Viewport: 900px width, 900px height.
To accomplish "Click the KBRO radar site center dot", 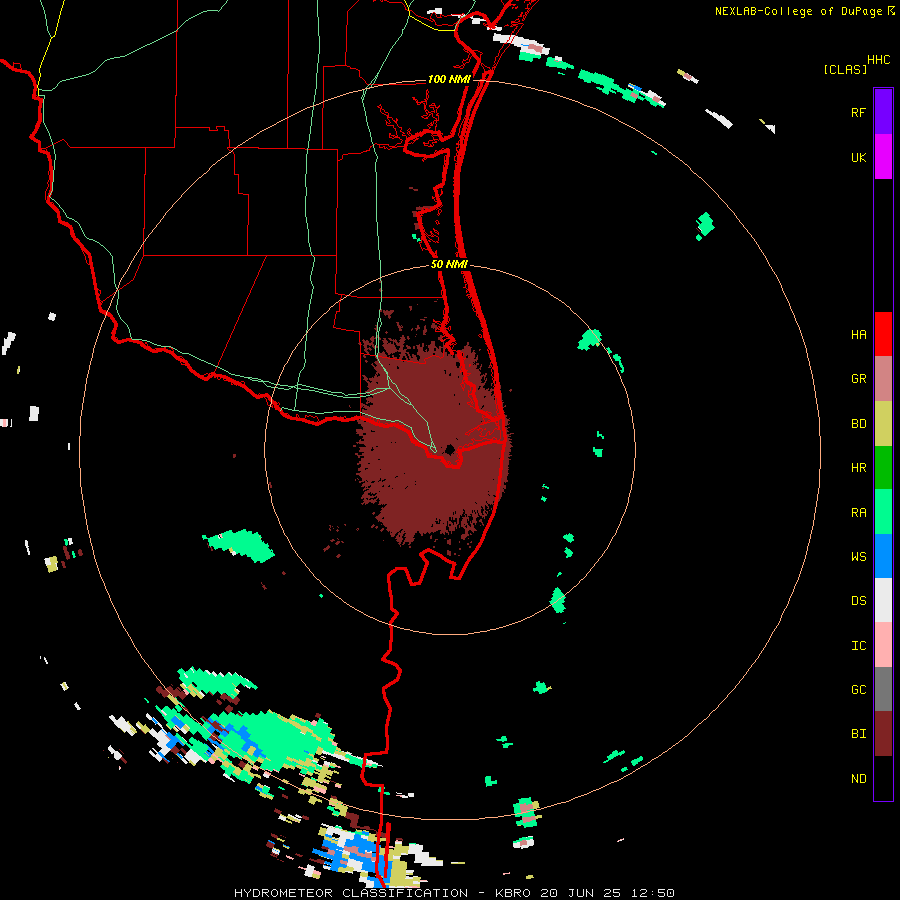I will pos(450,449).
